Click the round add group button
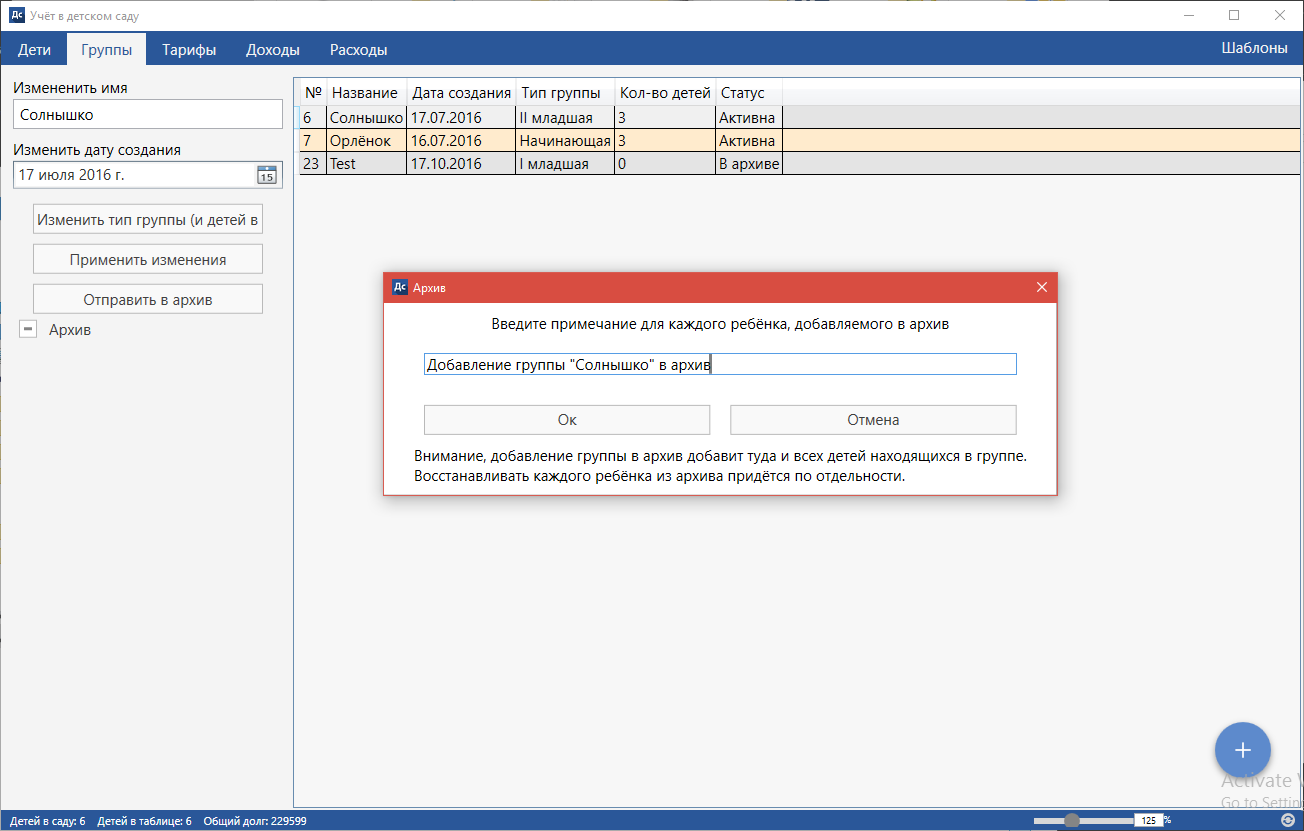 (1242, 749)
